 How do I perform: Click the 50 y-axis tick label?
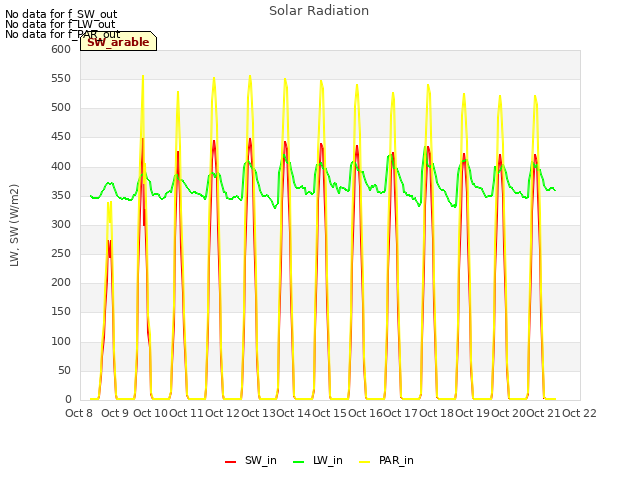[64, 371]
